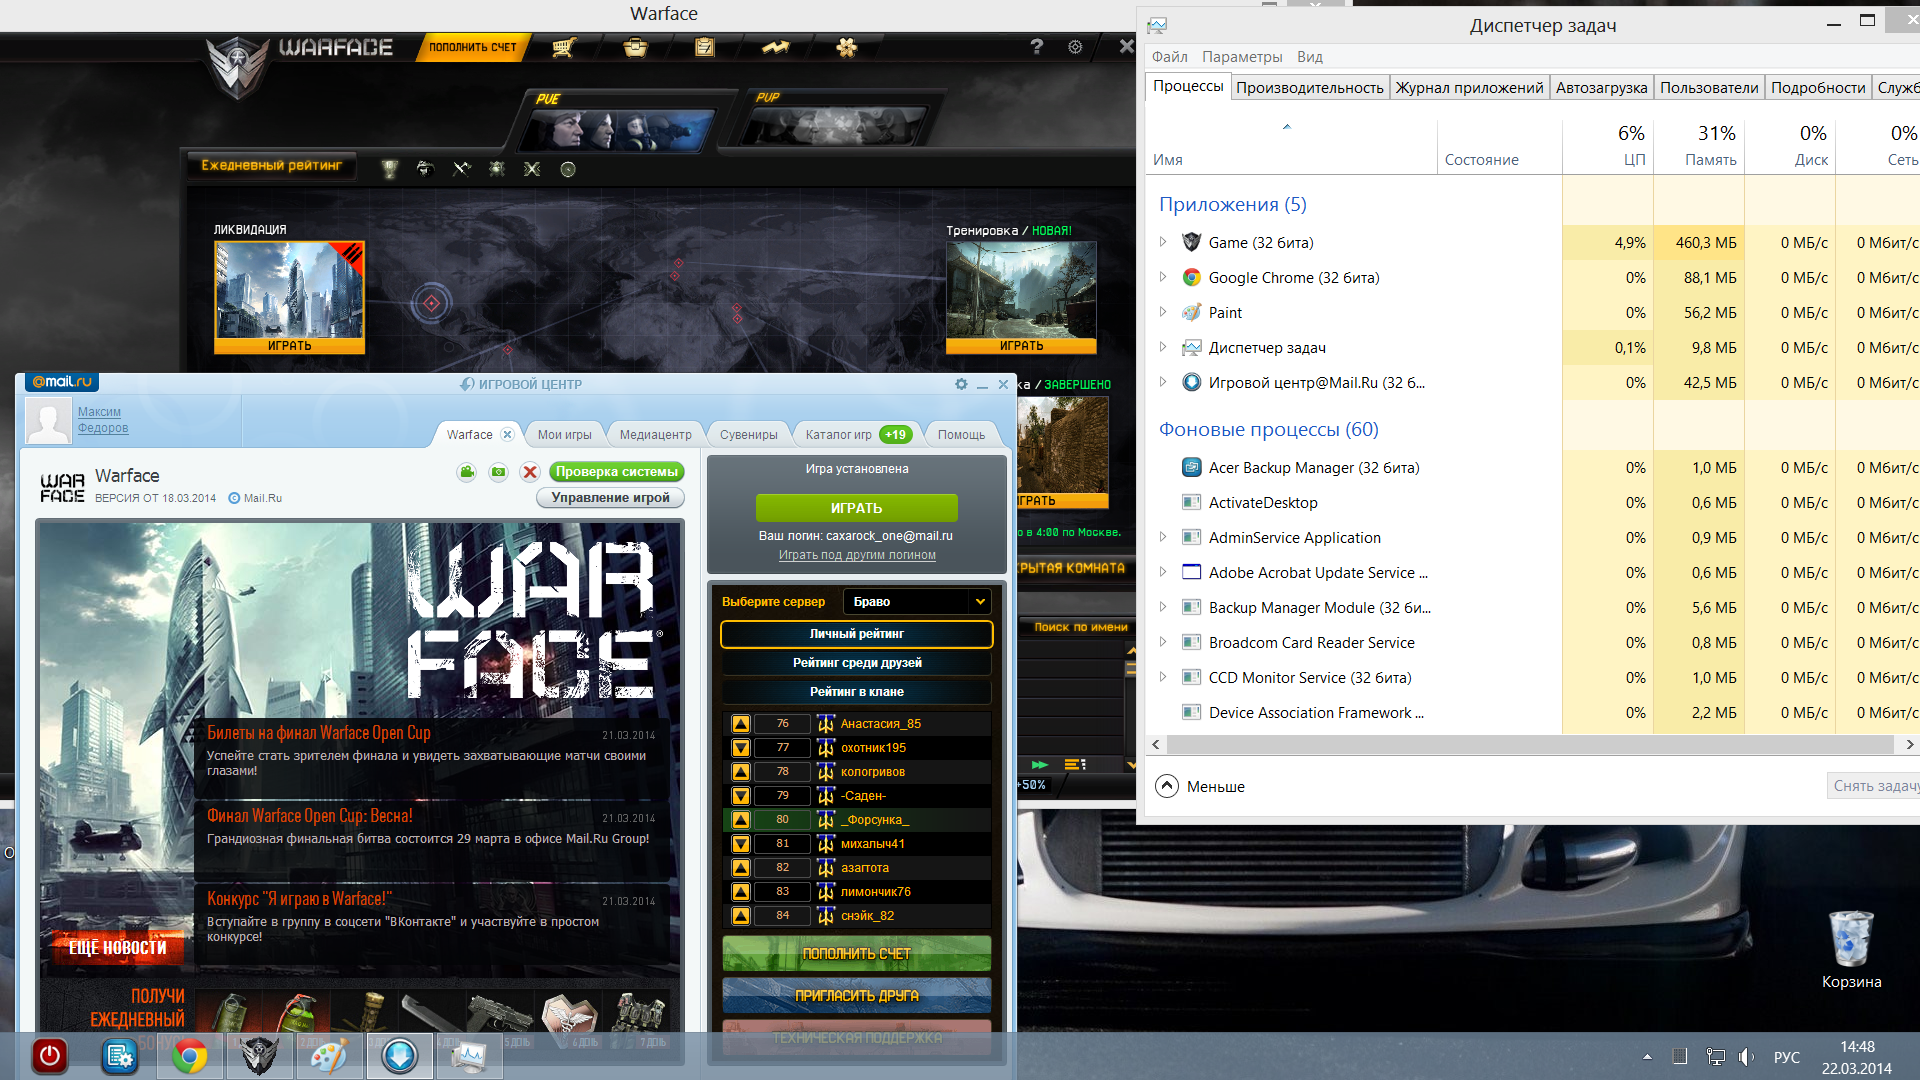Toggle rank arrow for лимончик76 row
The height and width of the screenshot is (1080, 1920).
[x=741, y=892]
